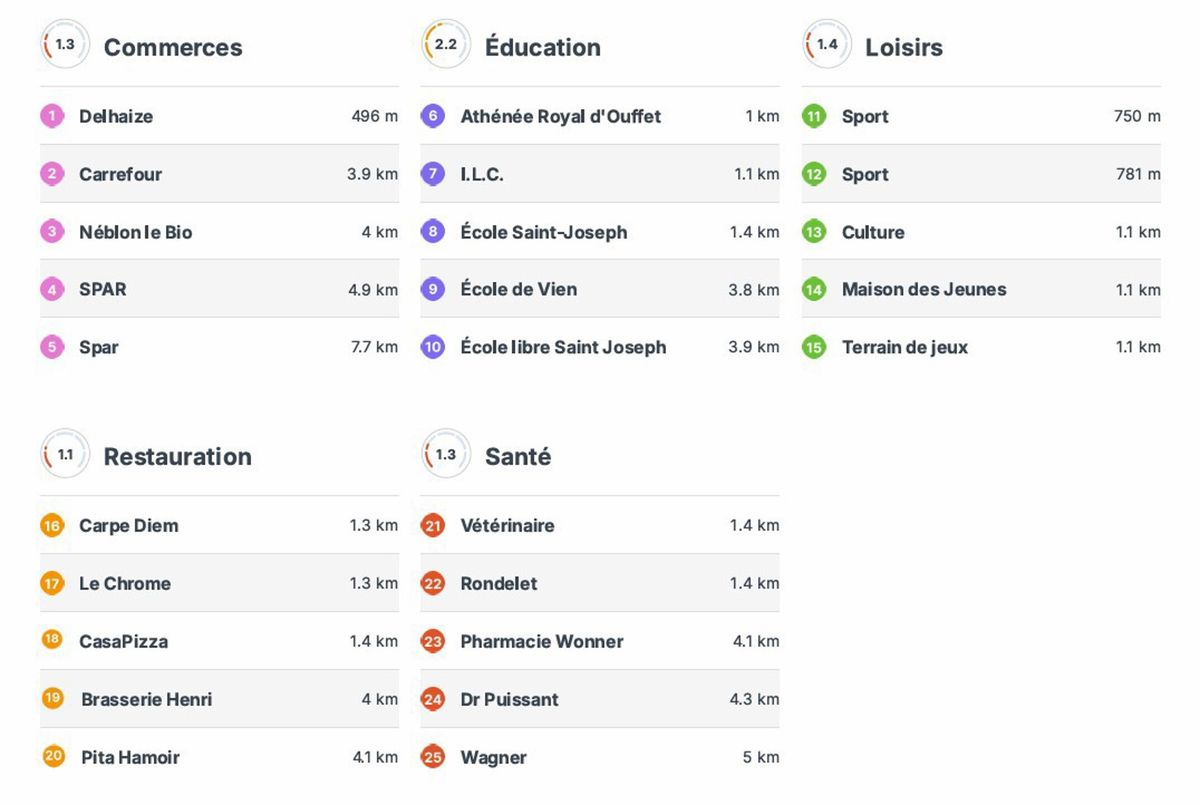Image resolution: width=1200 pixels, height=805 pixels.
Task: Click the Loisirs section heading
Action: click(x=903, y=47)
